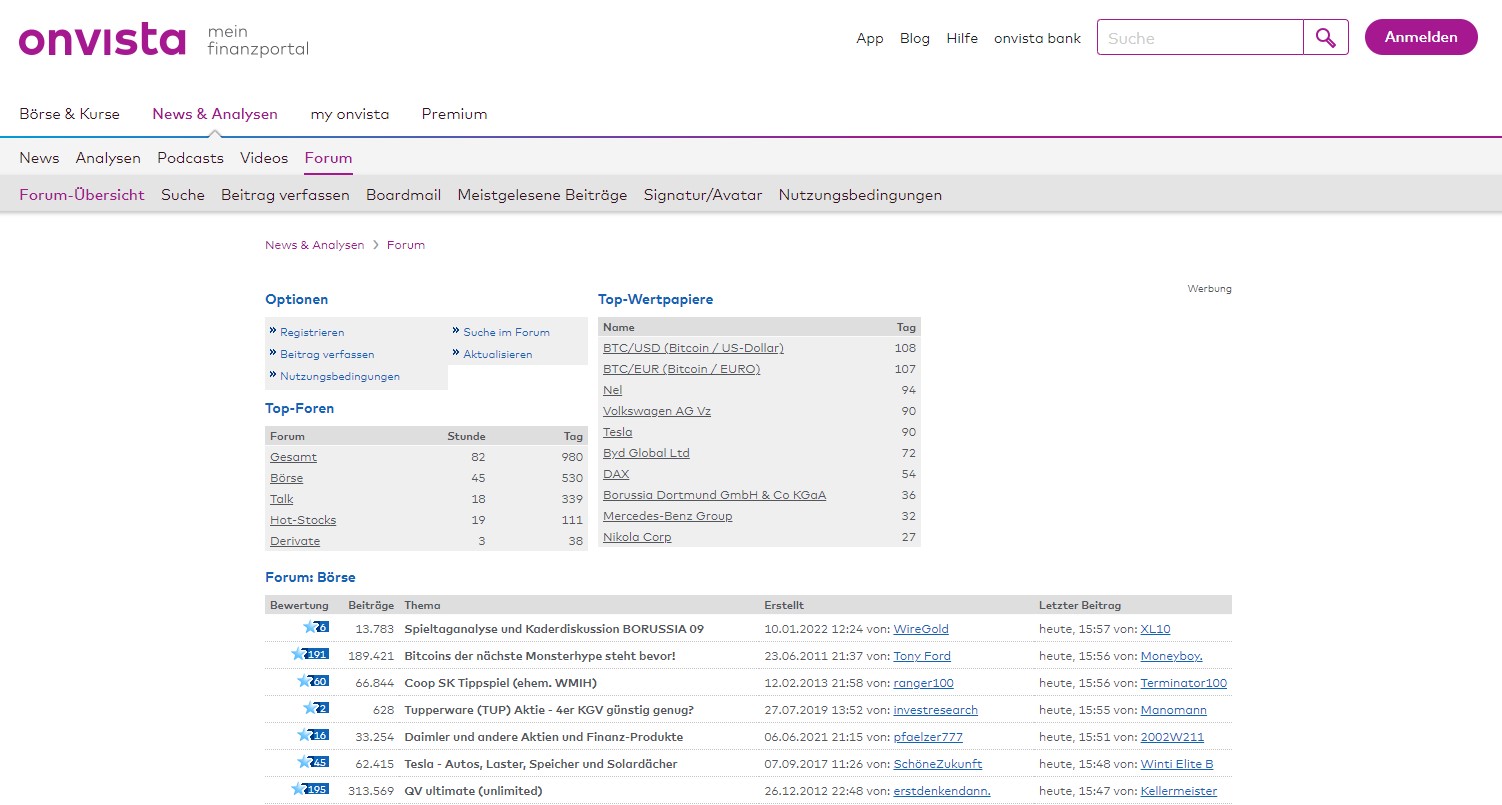Open BTC/EUR (Bitcoin / EURO) link
Image resolution: width=1502 pixels, height=805 pixels.
pyautogui.click(x=681, y=369)
